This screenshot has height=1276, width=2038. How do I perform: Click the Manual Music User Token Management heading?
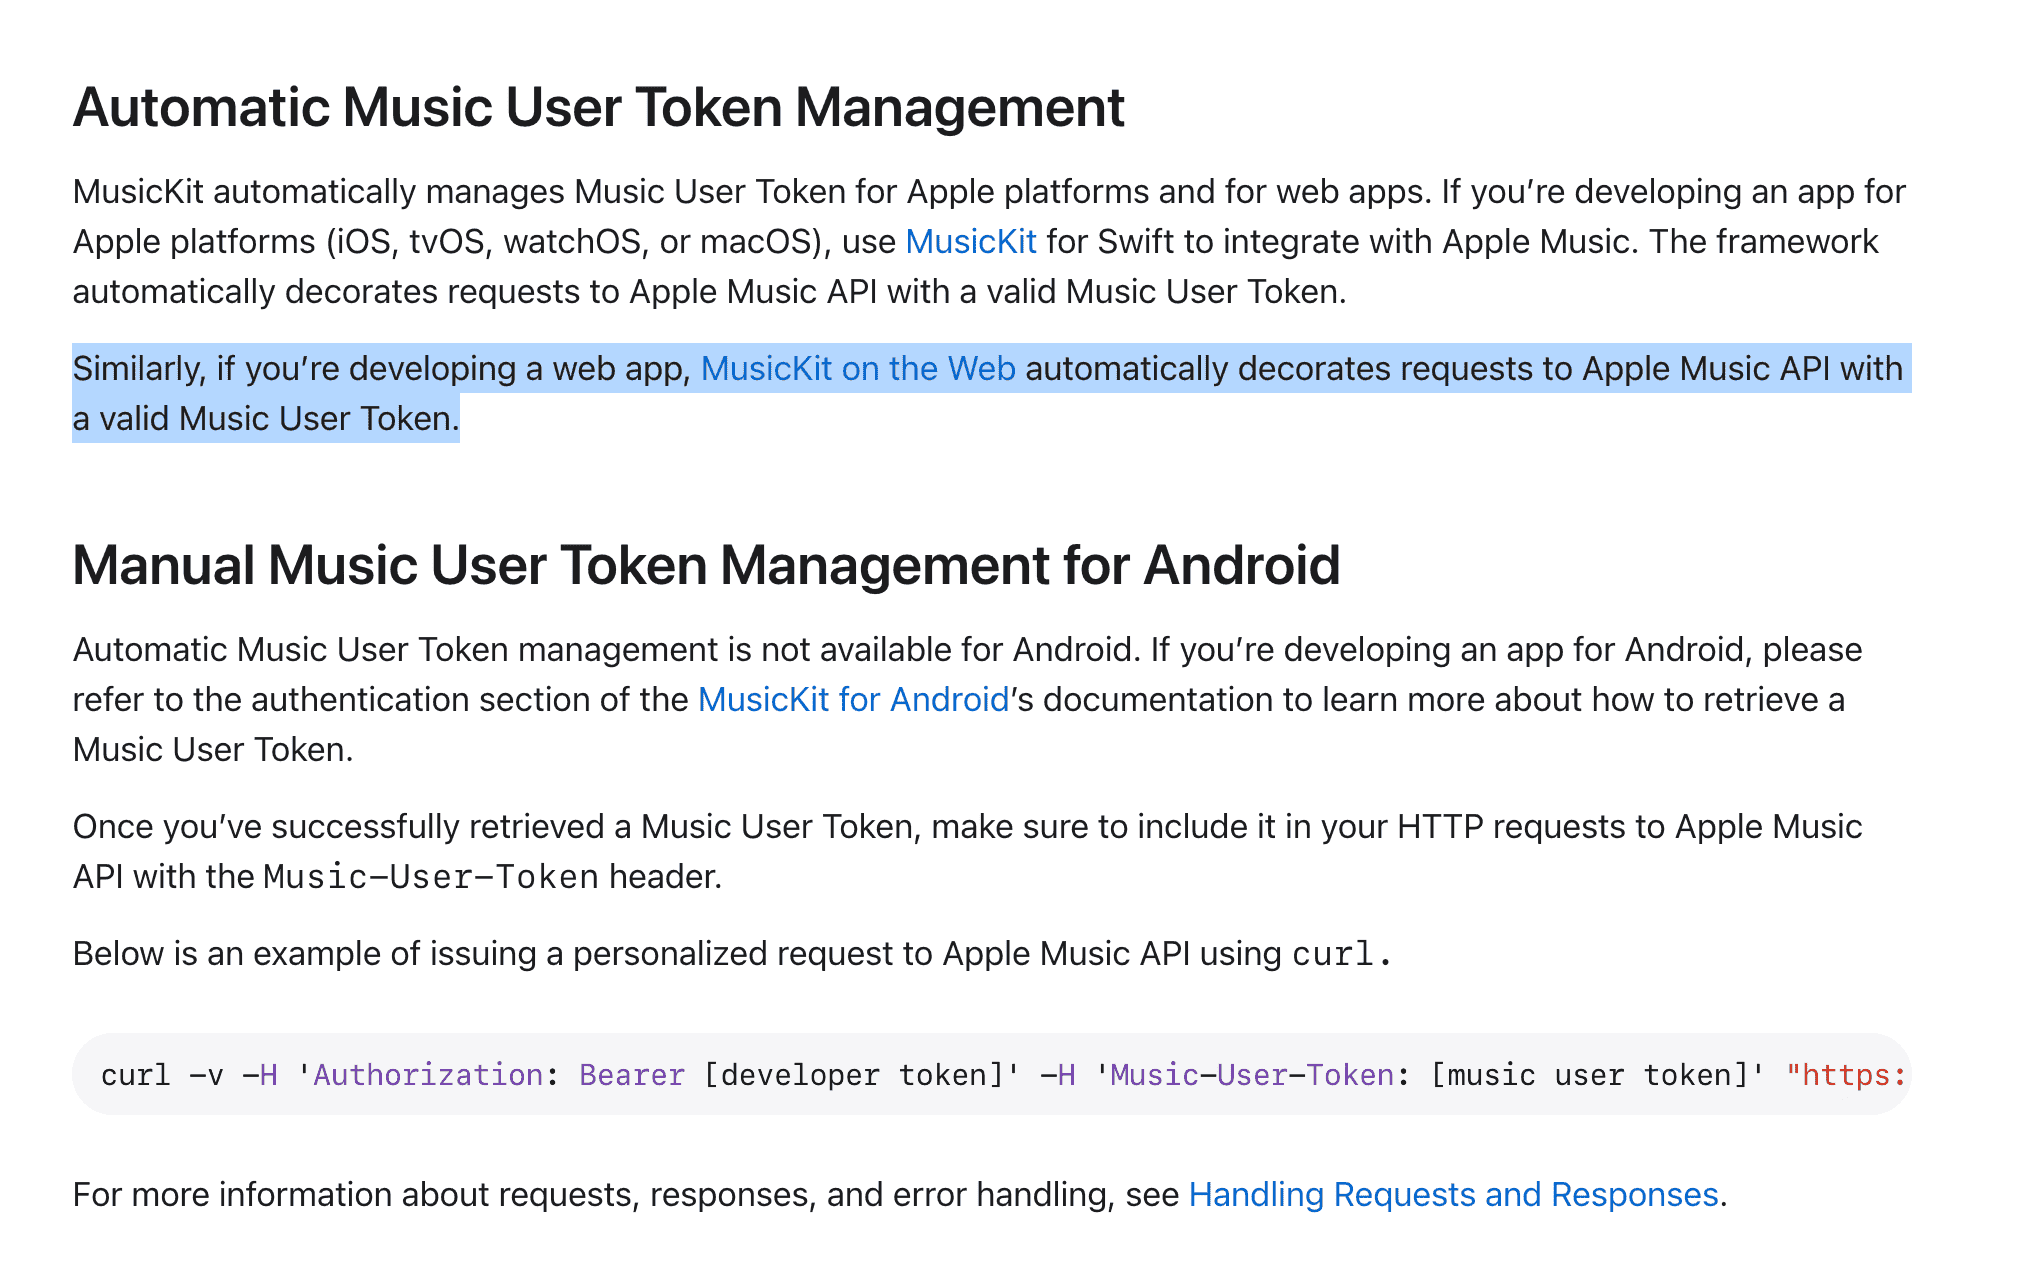[705, 566]
